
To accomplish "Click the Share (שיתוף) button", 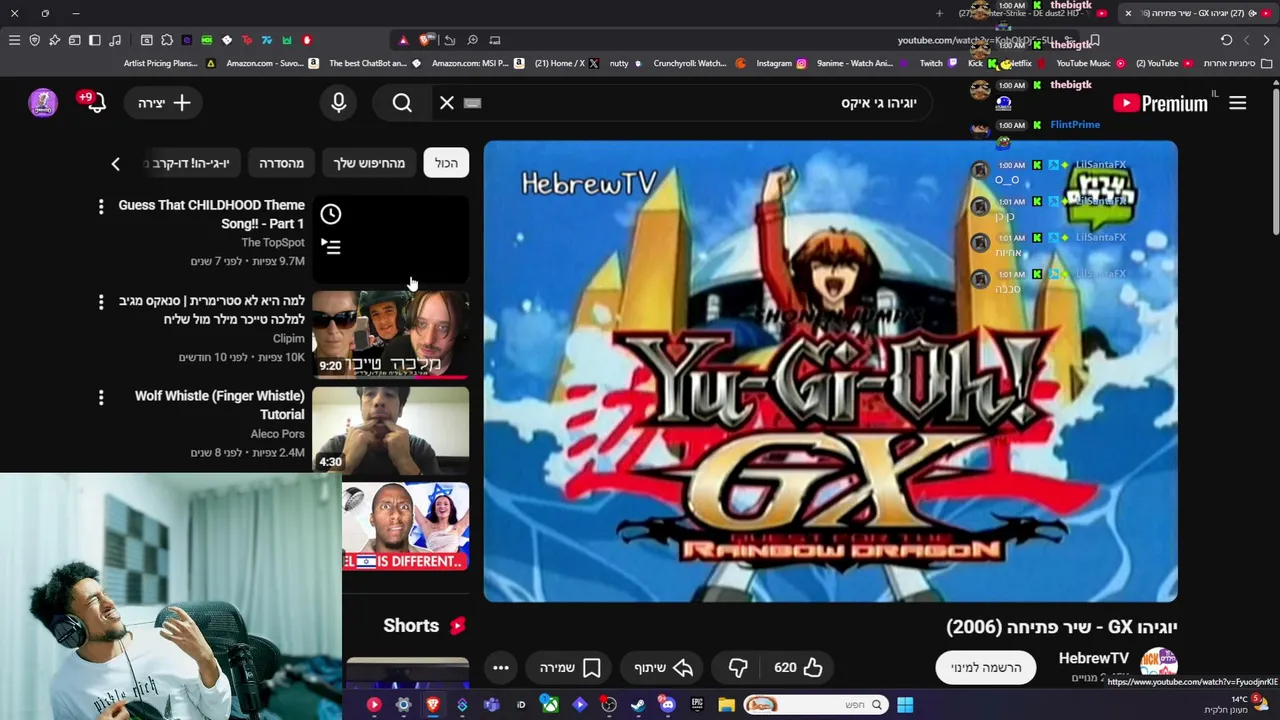I will point(664,667).
